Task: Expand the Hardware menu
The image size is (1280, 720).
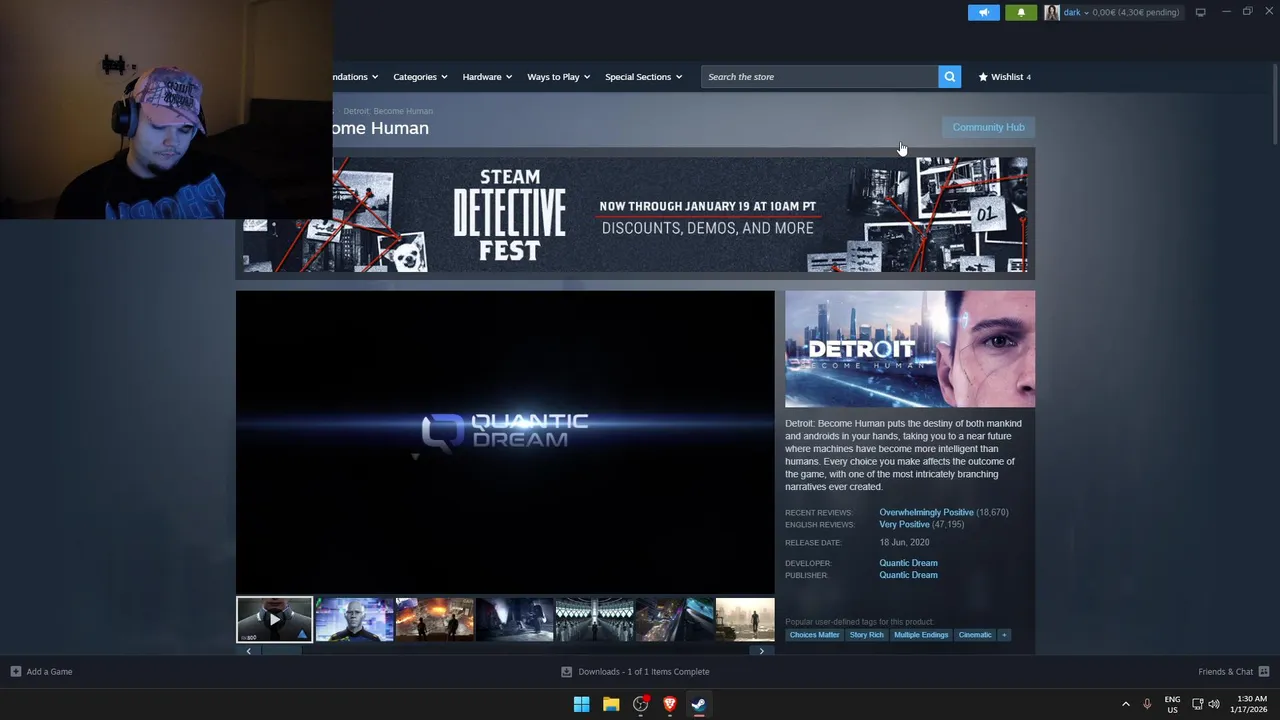Action: click(x=487, y=76)
